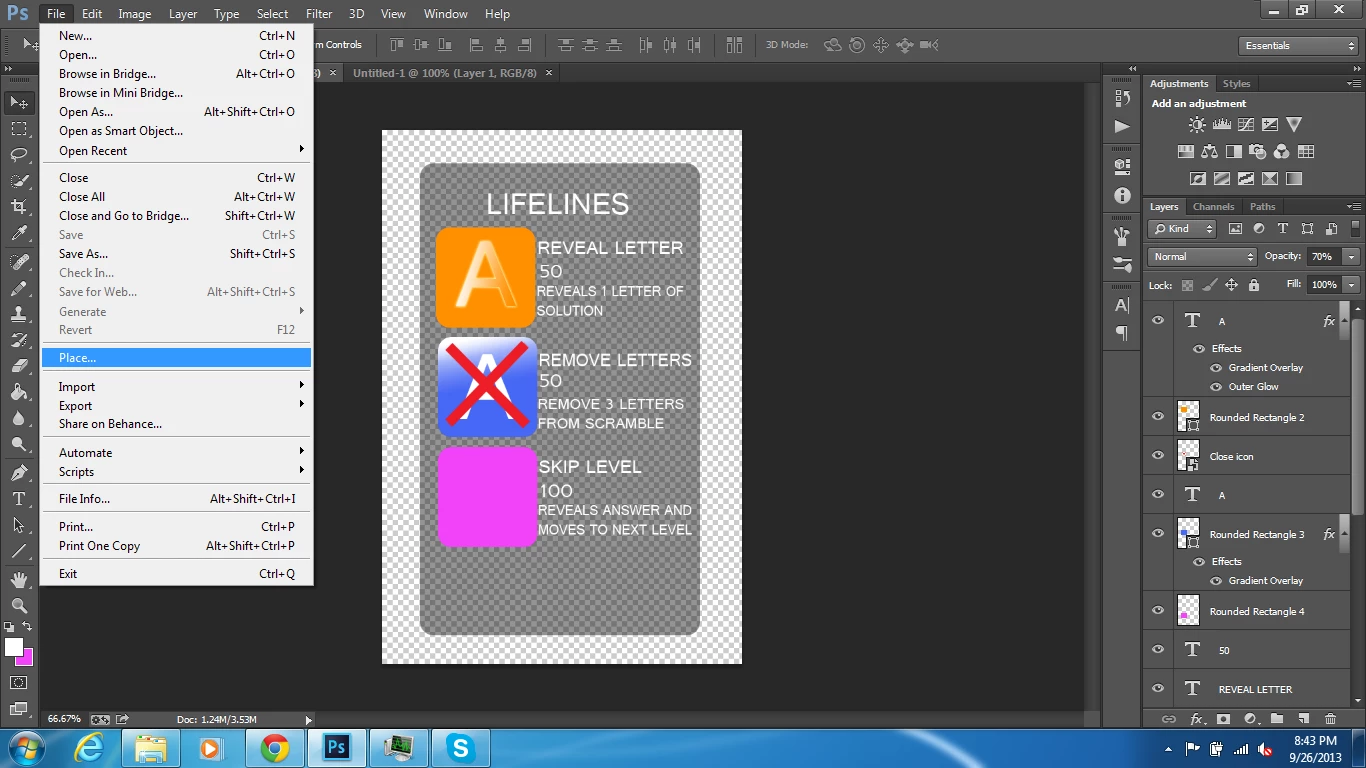Open the Fill slider dropdown arrow
The width and height of the screenshot is (1366, 768).
coord(1352,285)
